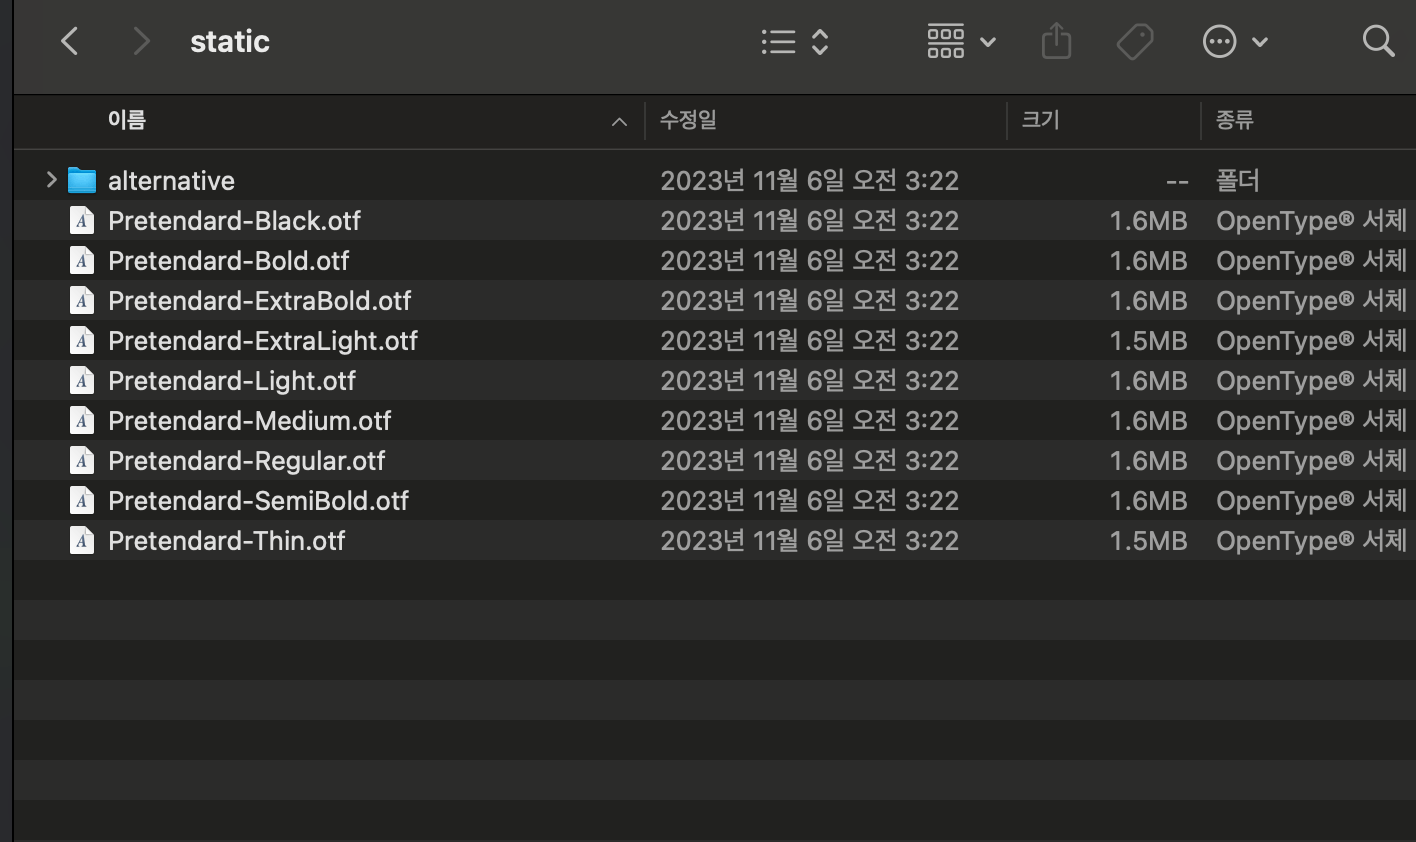
Task: Sort by the 종류 column header
Action: 1234,120
